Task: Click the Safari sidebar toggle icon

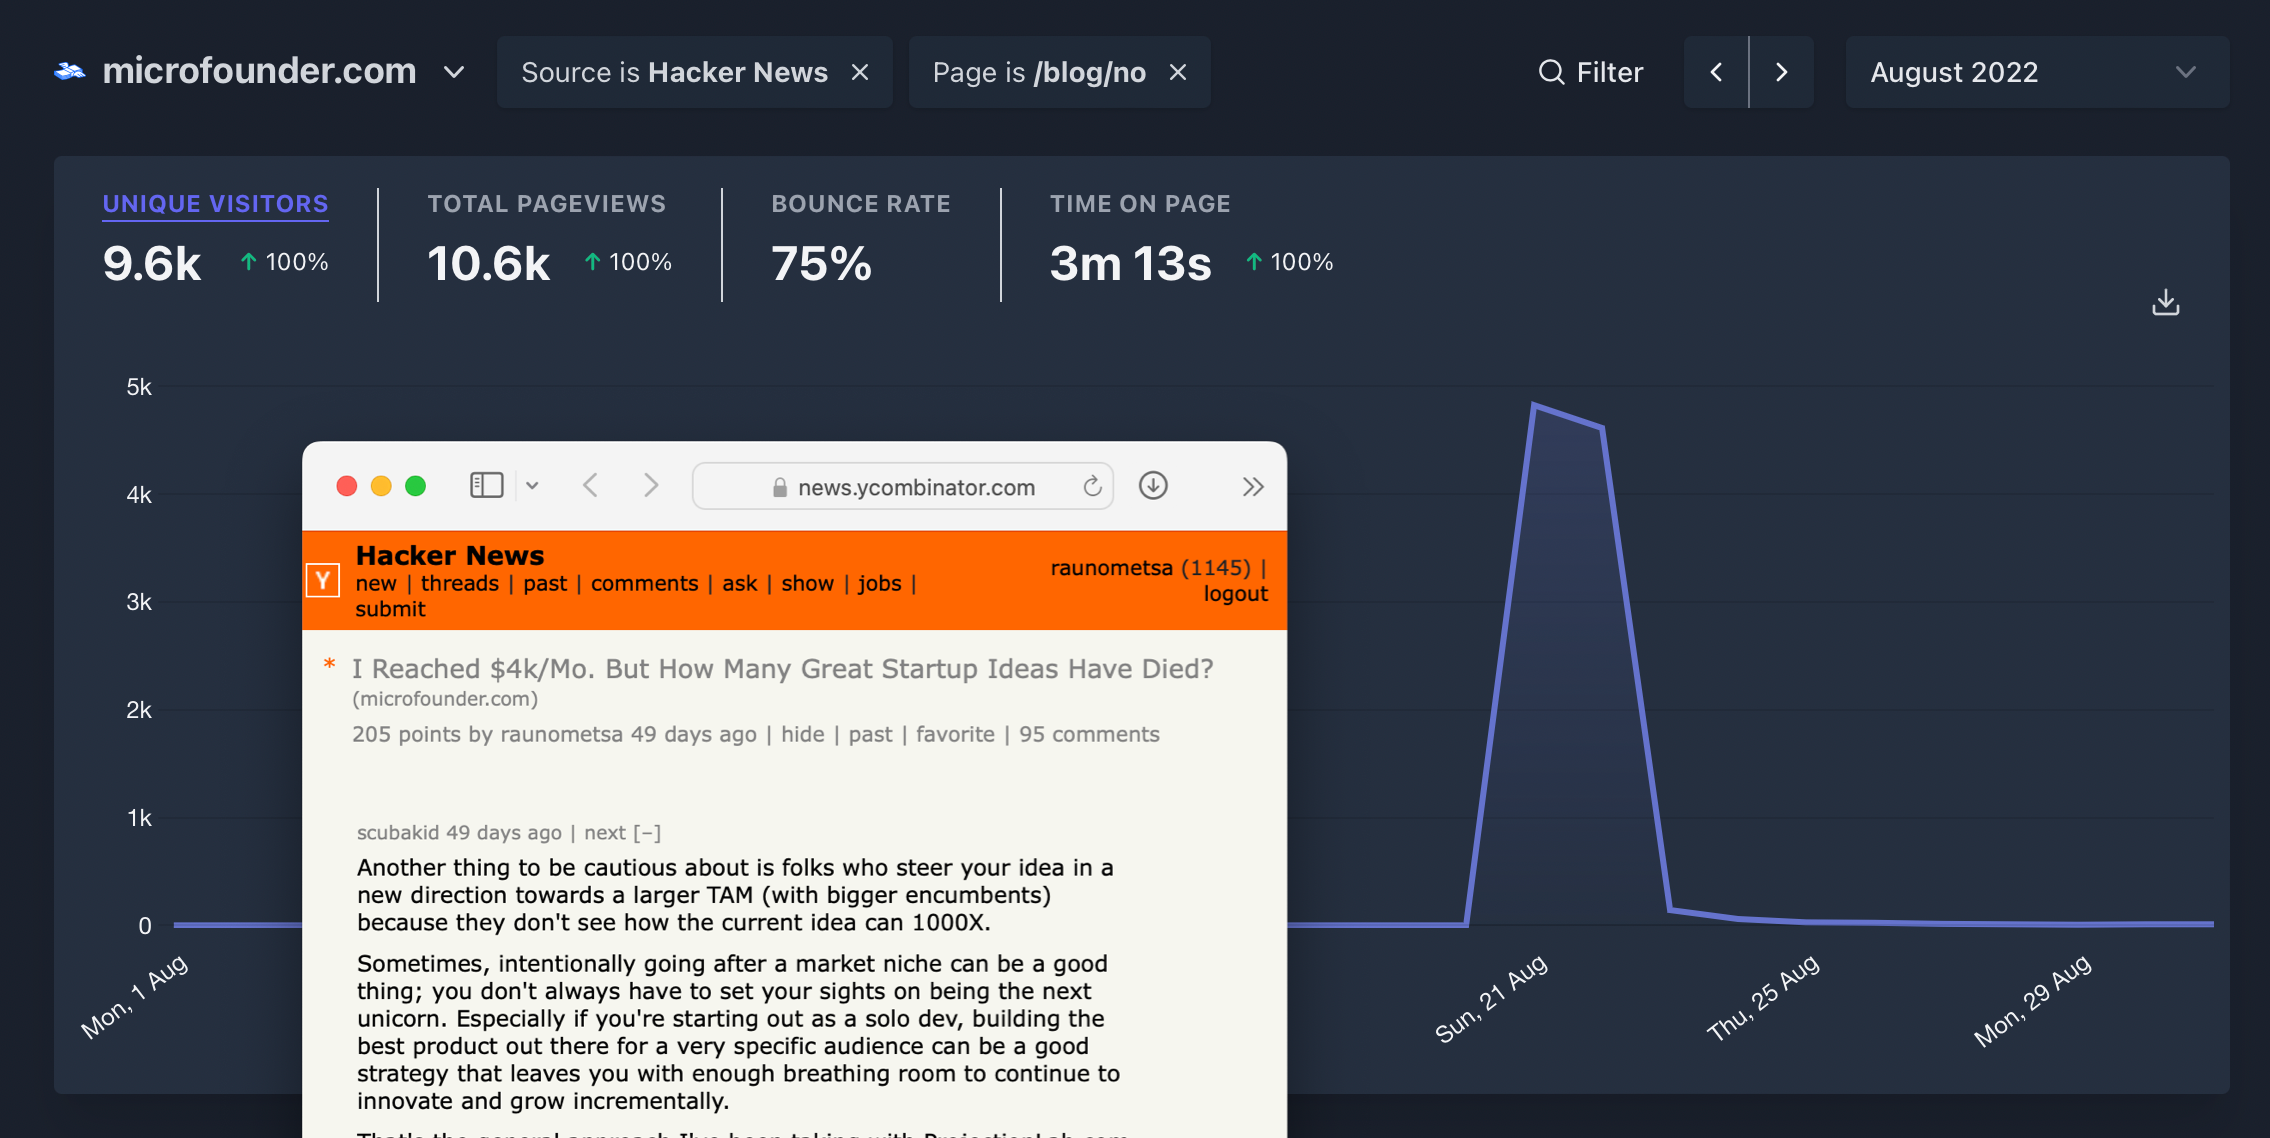Action: point(486,486)
